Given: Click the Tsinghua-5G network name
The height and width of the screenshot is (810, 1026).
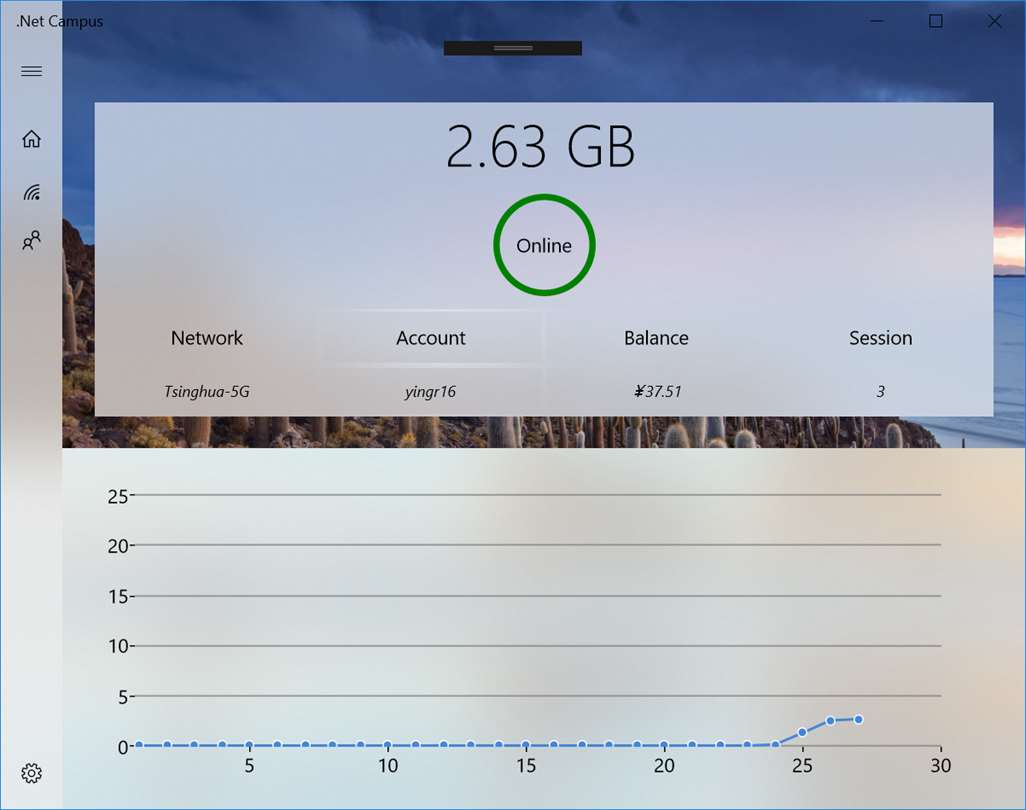Looking at the screenshot, I should click(207, 392).
